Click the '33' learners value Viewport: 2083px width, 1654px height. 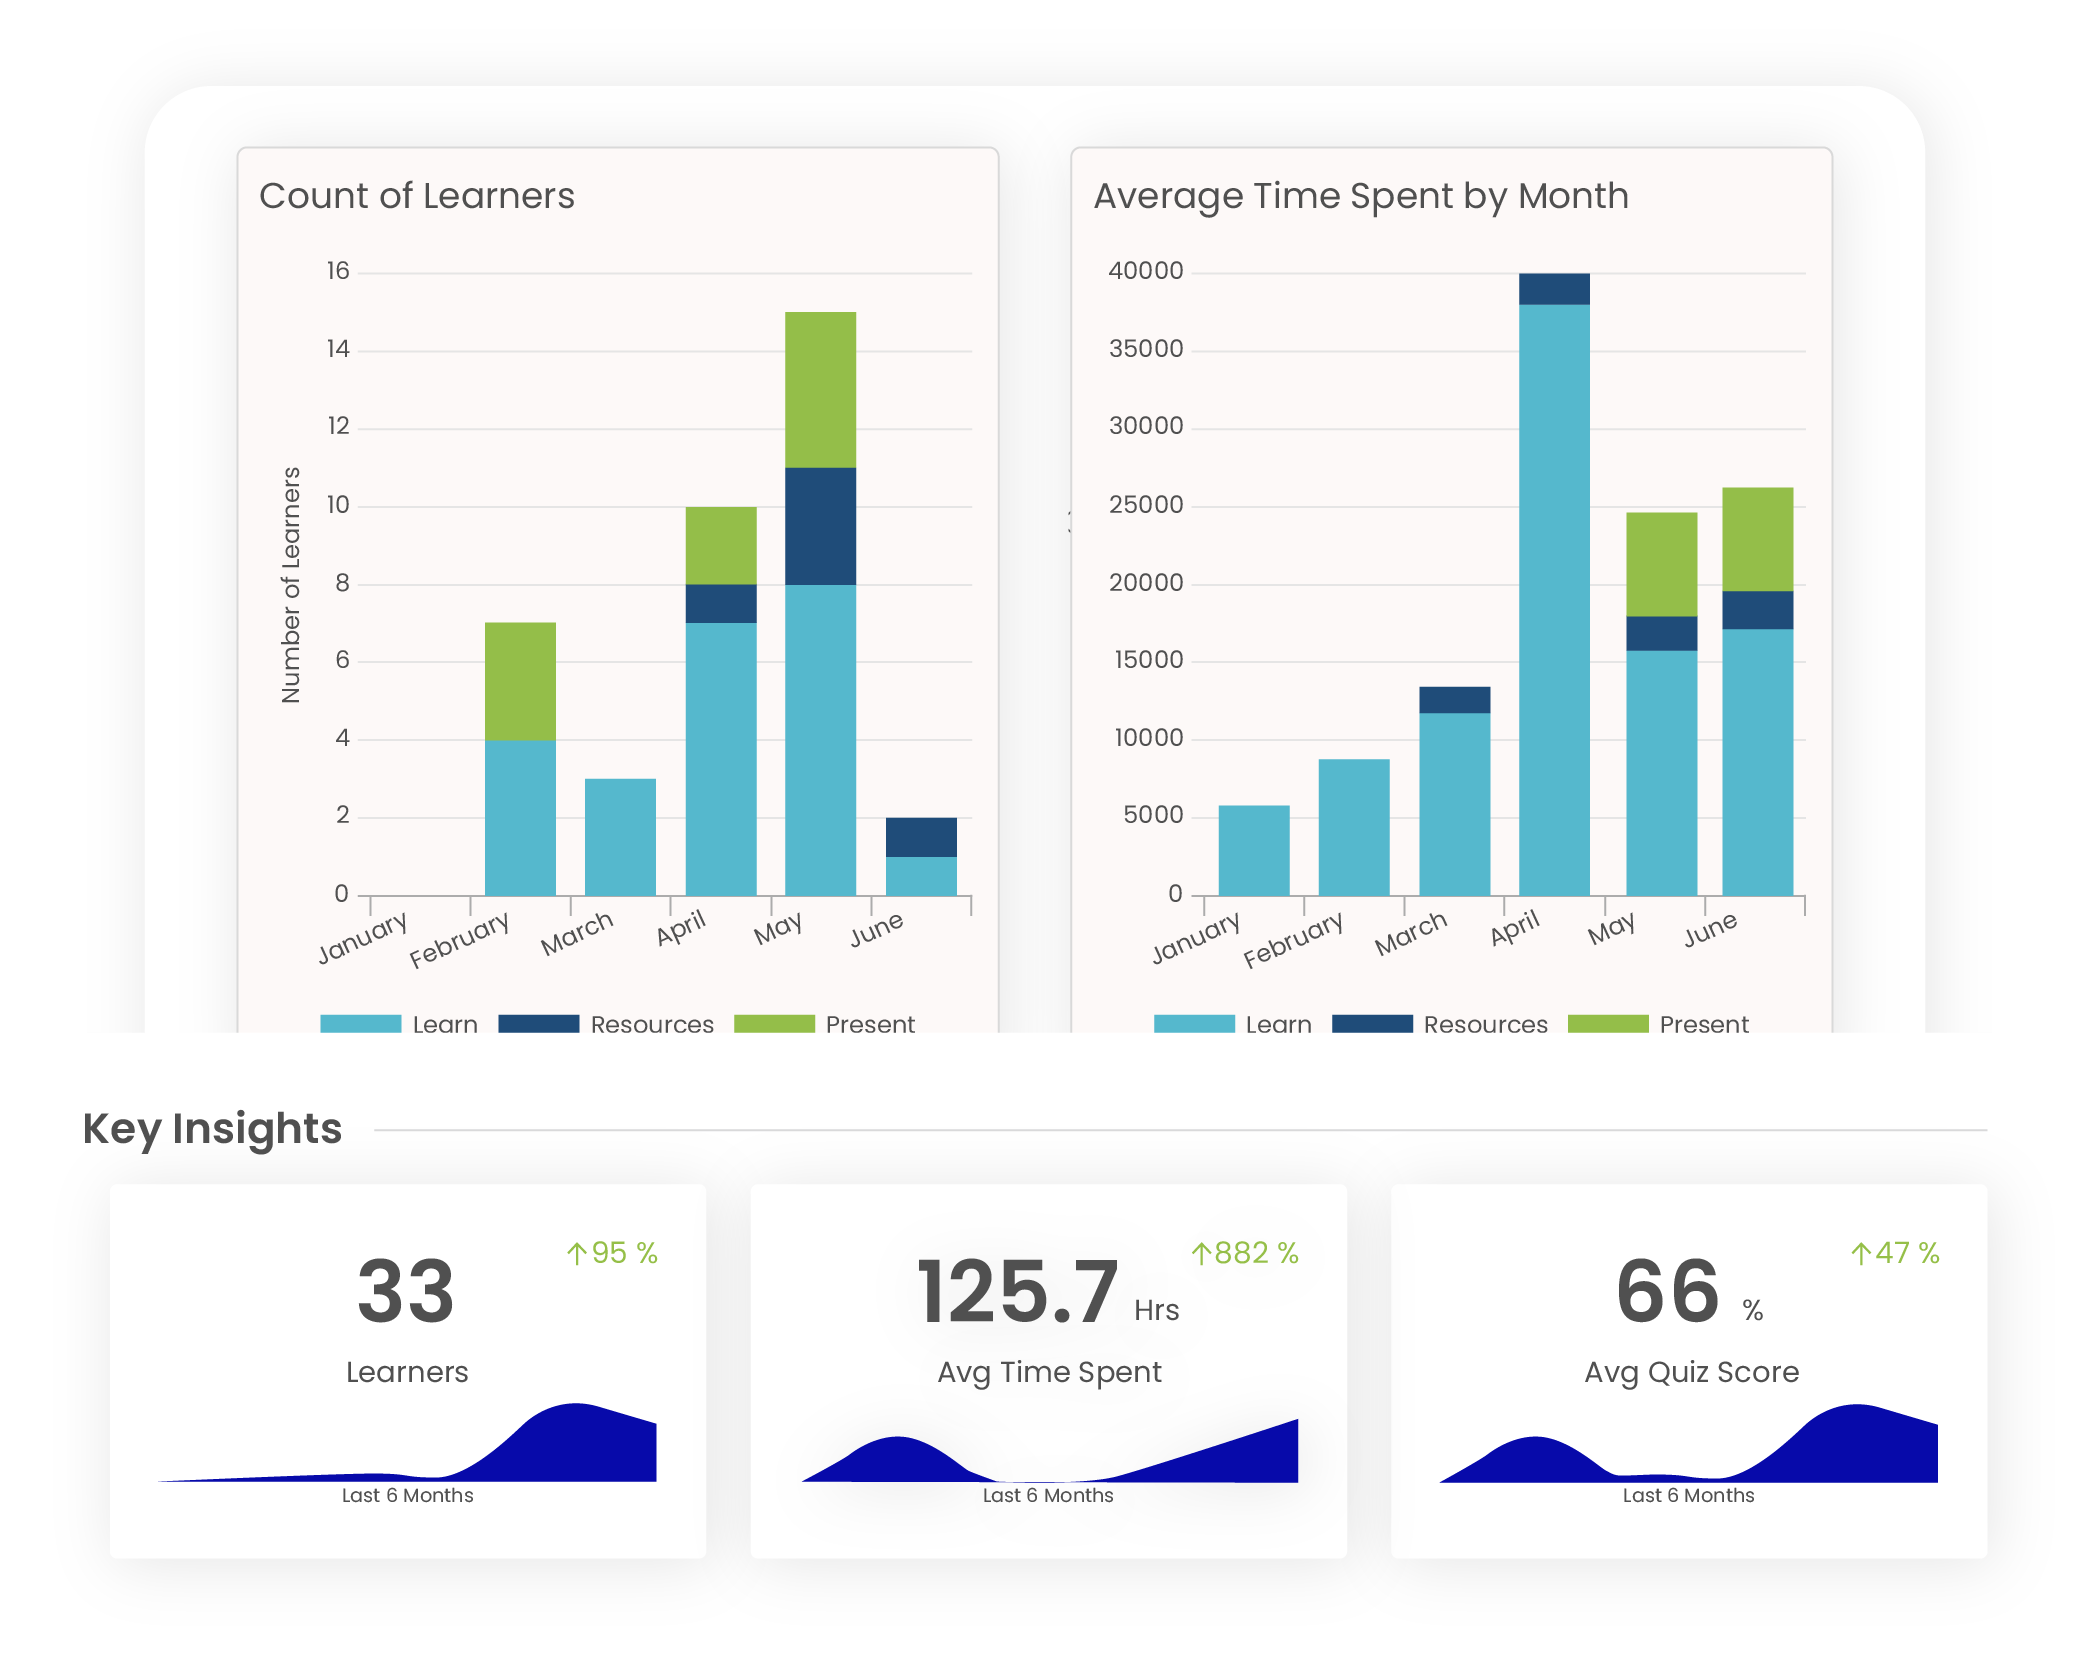point(406,1292)
